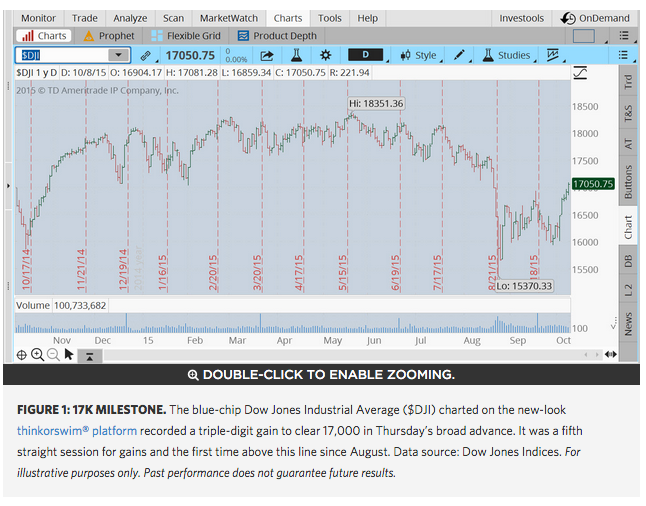646x506 pixels.
Task: Click the 5/15/15 expiration marker
Action: [x=342, y=273]
